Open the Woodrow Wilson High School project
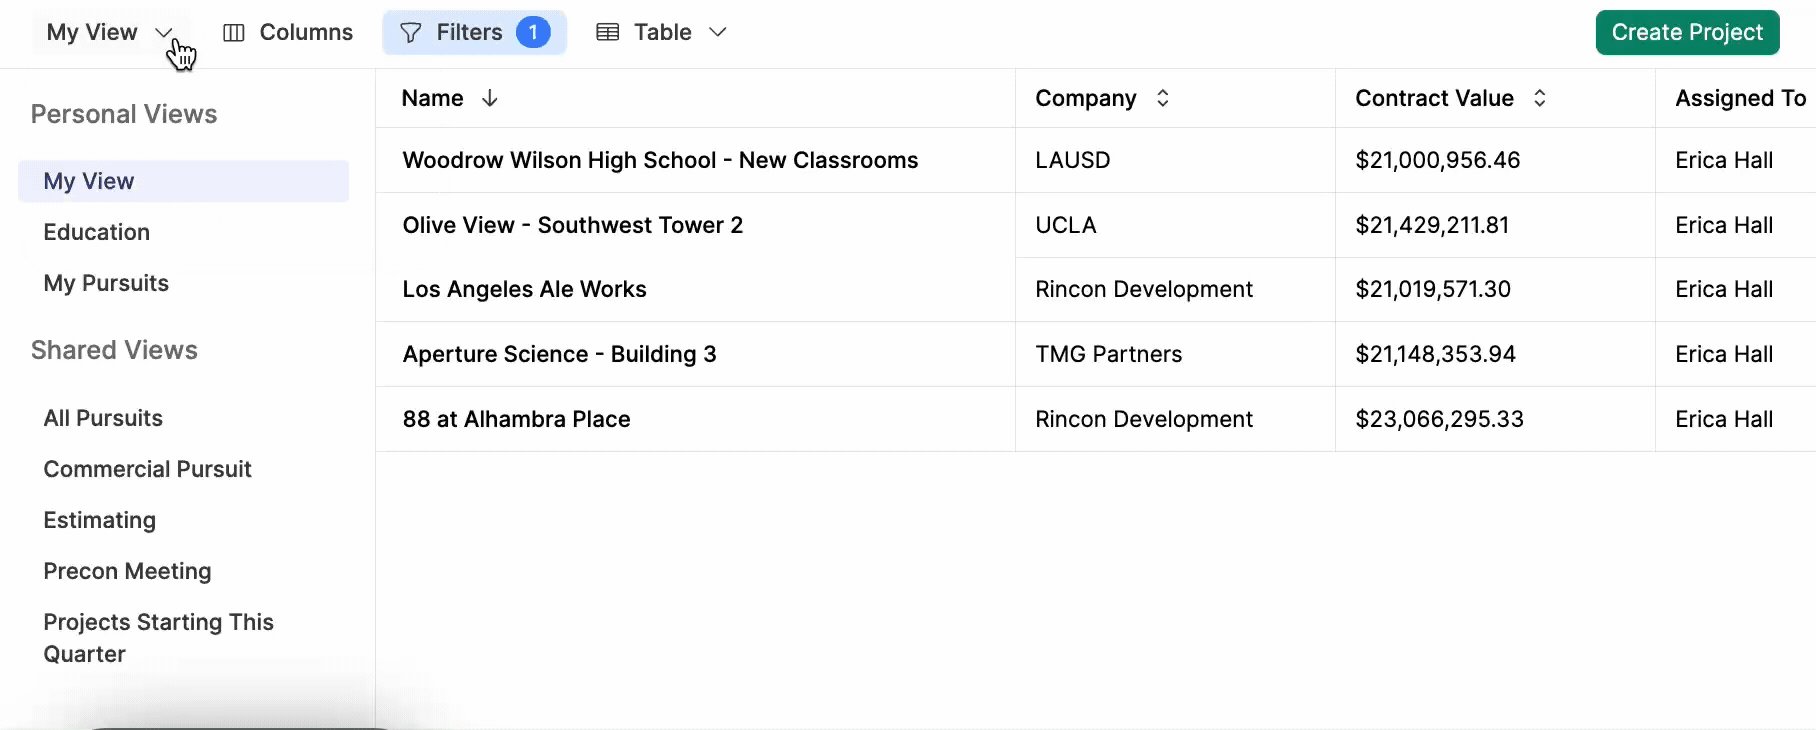1816x730 pixels. tap(660, 160)
